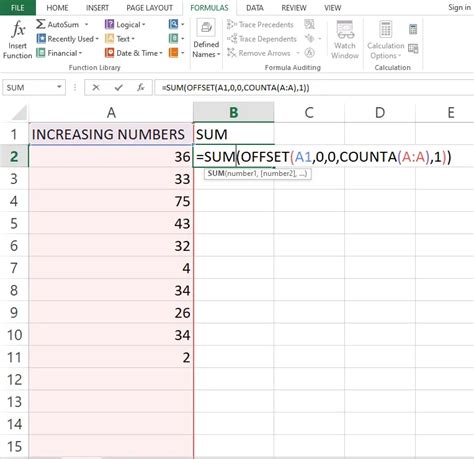The height and width of the screenshot is (459, 474).
Task: Cancel the formula entry with X
Action: click(x=96, y=88)
